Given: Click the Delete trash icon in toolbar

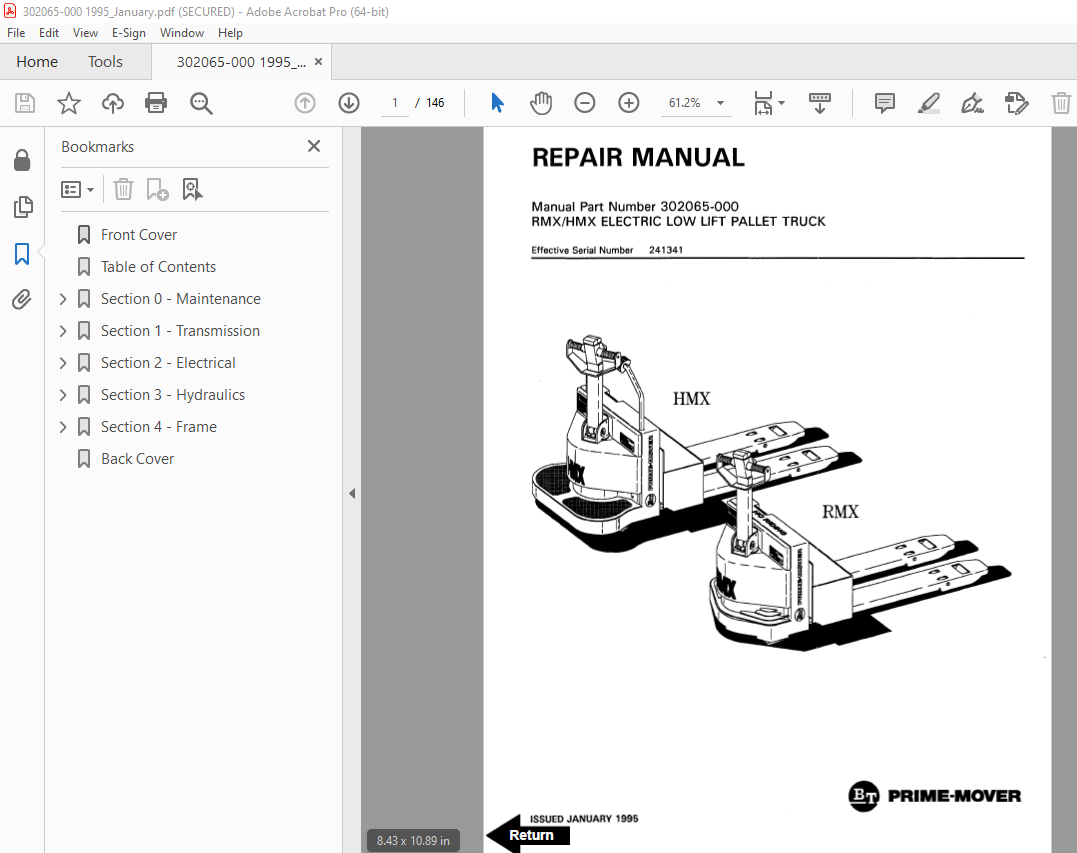Looking at the screenshot, I should click(1061, 103).
